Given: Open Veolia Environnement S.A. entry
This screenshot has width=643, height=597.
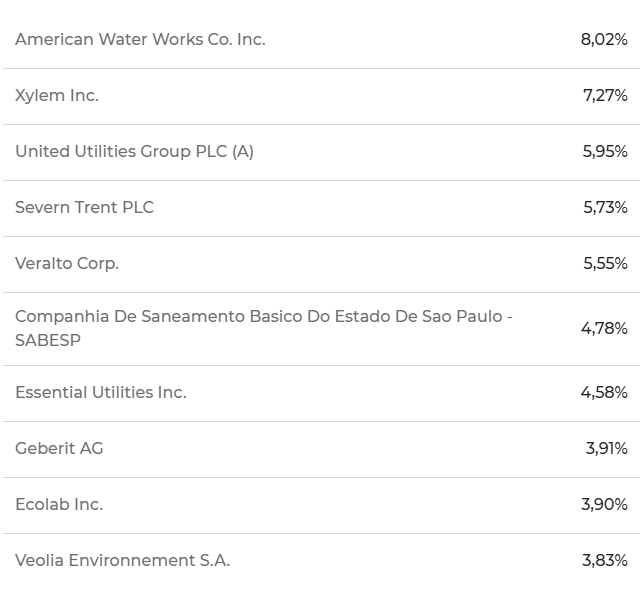Looking at the screenshot, I should tap(123, 561).
